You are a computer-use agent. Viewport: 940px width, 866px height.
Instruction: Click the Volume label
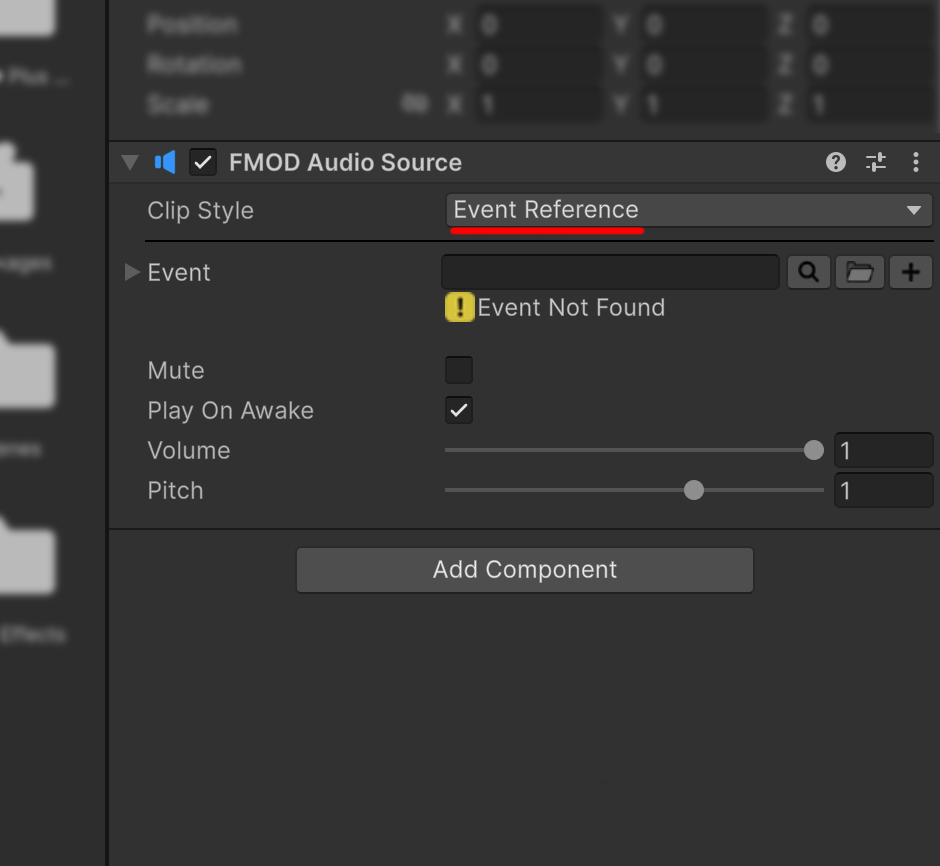[x=189, y=451]
